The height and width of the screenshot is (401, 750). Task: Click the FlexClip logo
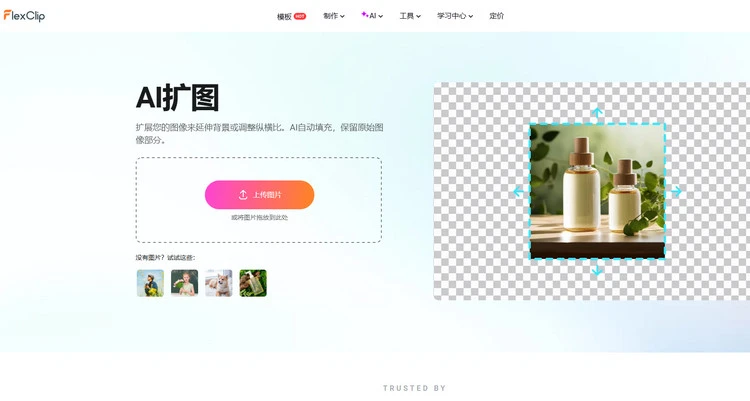(x=24, y=16)
